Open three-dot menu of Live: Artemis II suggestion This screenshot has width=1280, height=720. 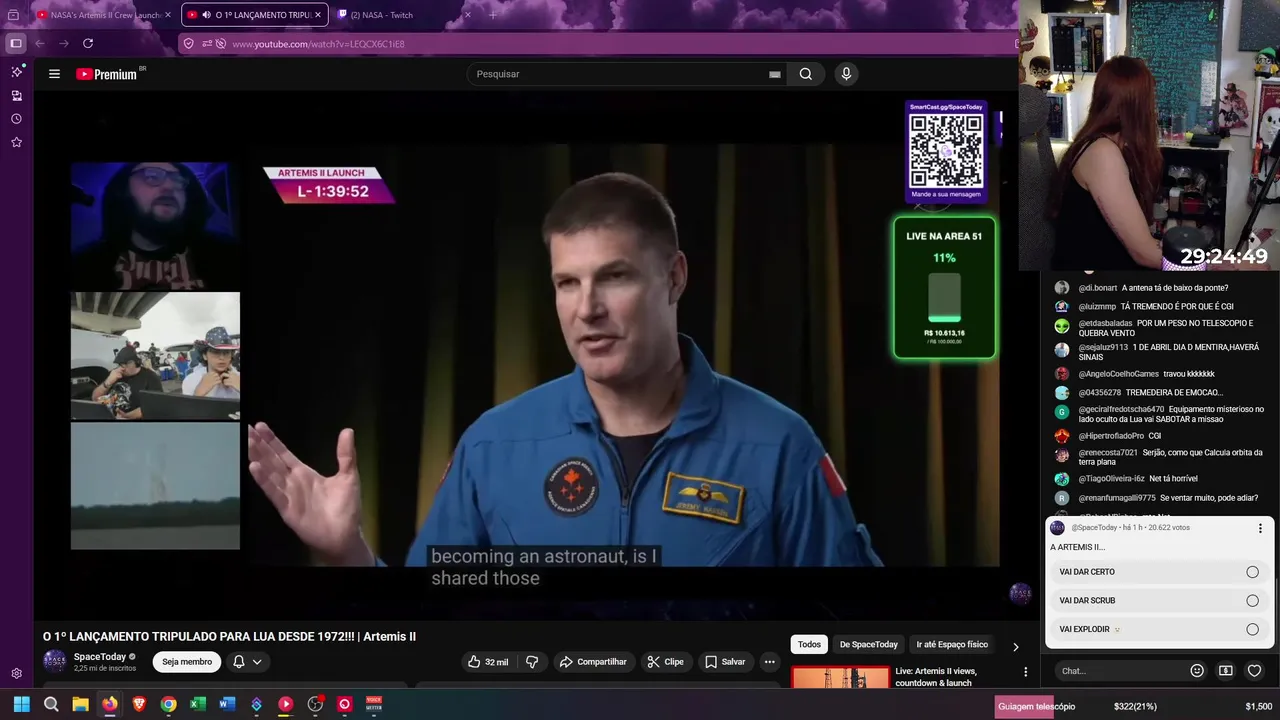click(1025, 672)
